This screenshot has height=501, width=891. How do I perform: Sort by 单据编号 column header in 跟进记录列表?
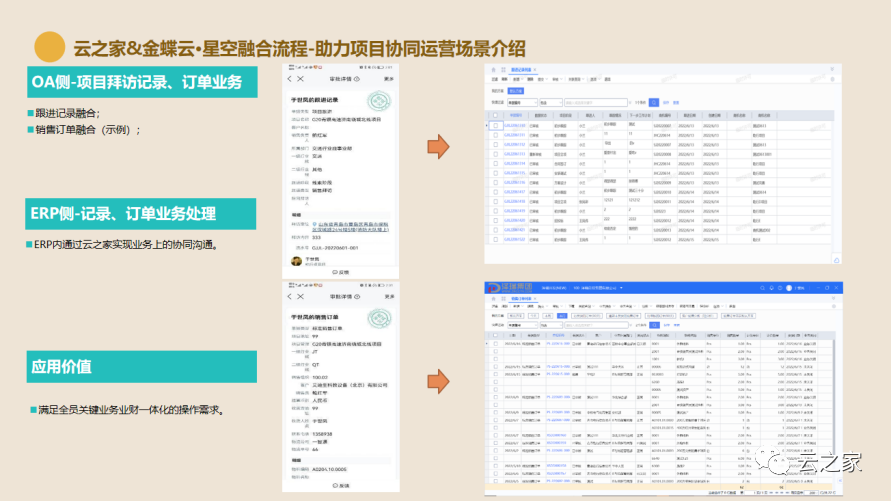click(x=516, y=115)
